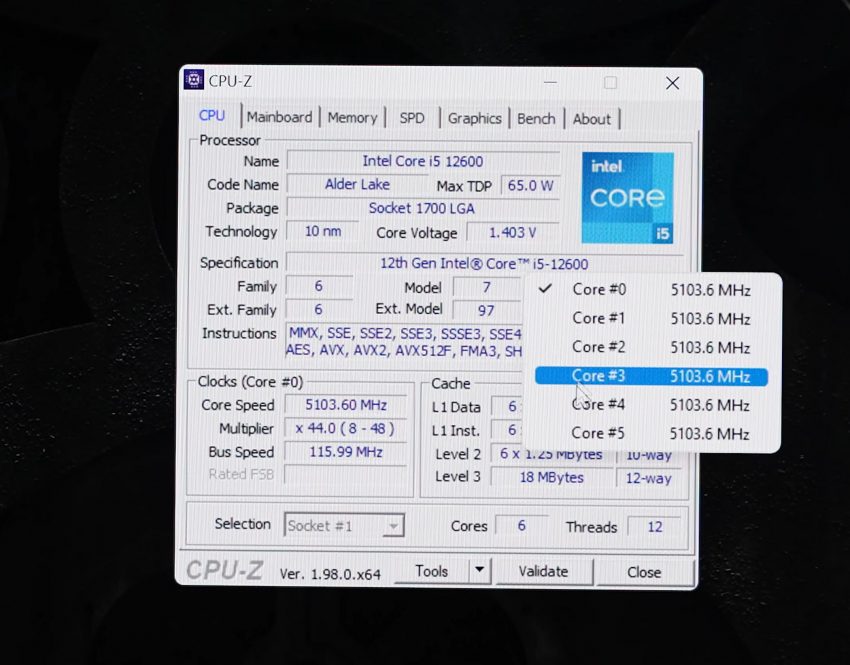The height and width of the screenshot is (665, 850).
Task: Click the Threads value 12
Action: (655, 527)
